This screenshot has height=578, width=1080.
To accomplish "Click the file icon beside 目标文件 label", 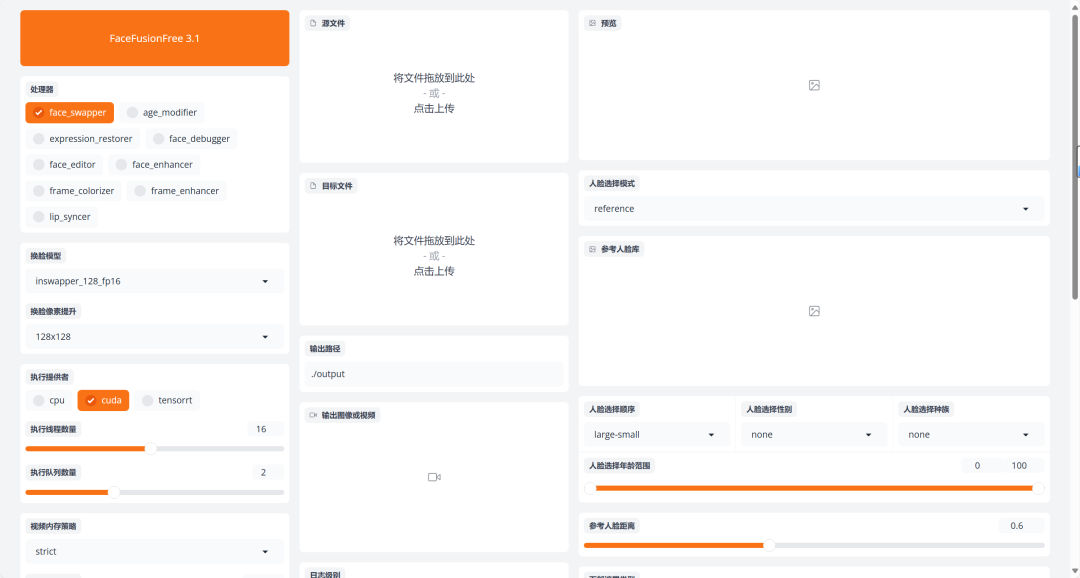I will tap(313, 186).
